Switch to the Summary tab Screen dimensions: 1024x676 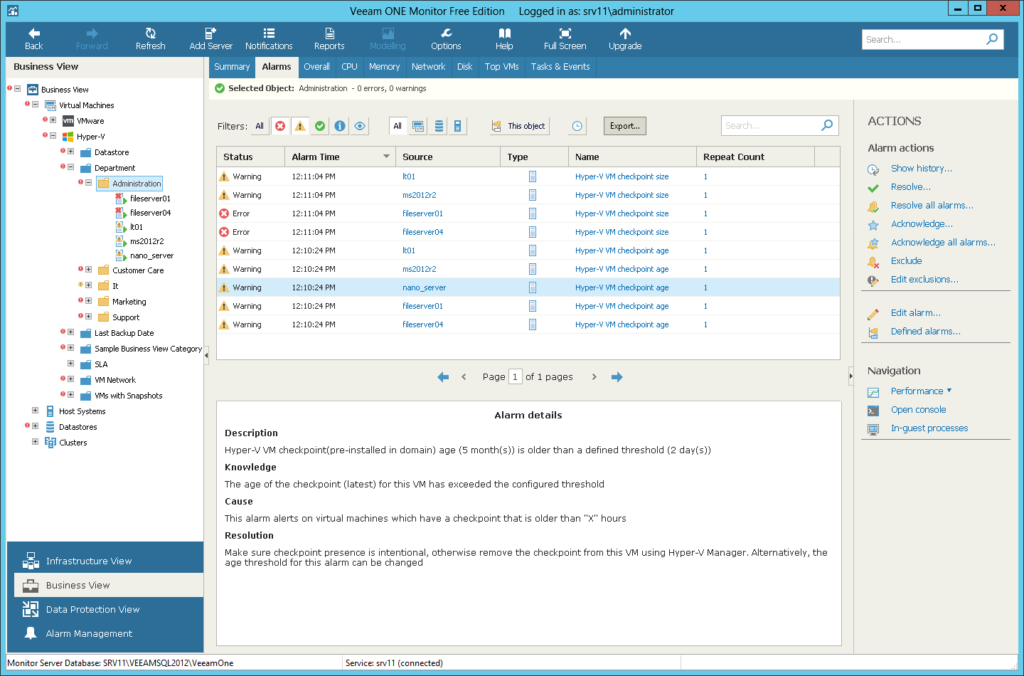[231, 66]
